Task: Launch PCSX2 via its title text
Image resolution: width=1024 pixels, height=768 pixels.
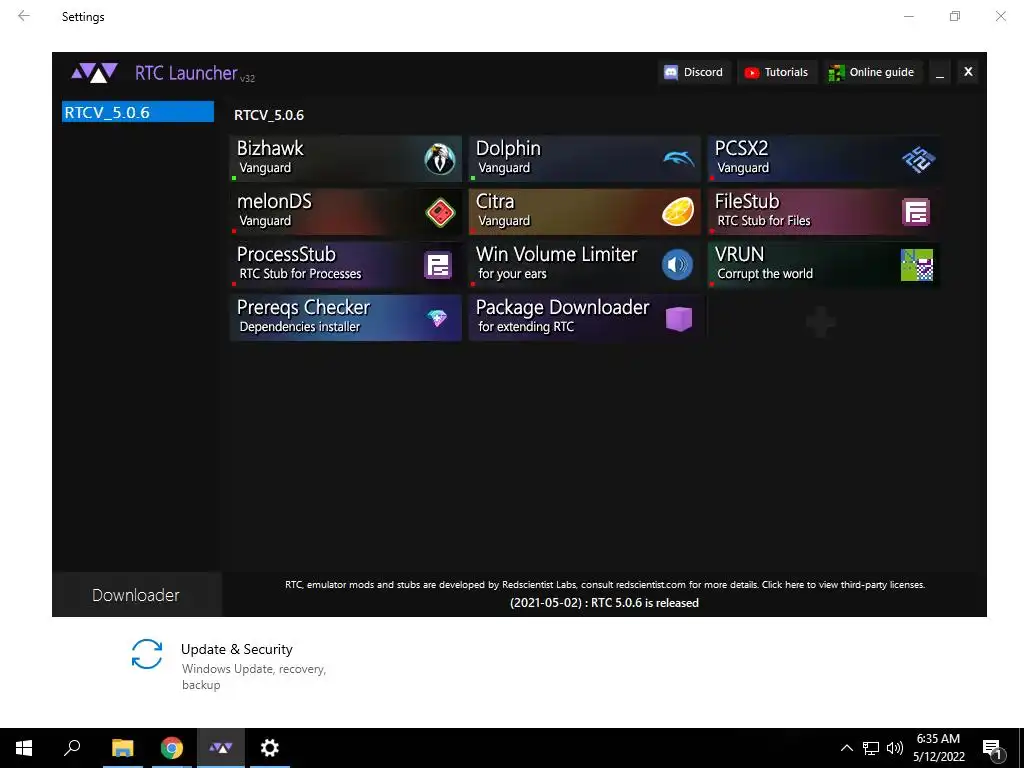Action: click(x=741, y=148)
